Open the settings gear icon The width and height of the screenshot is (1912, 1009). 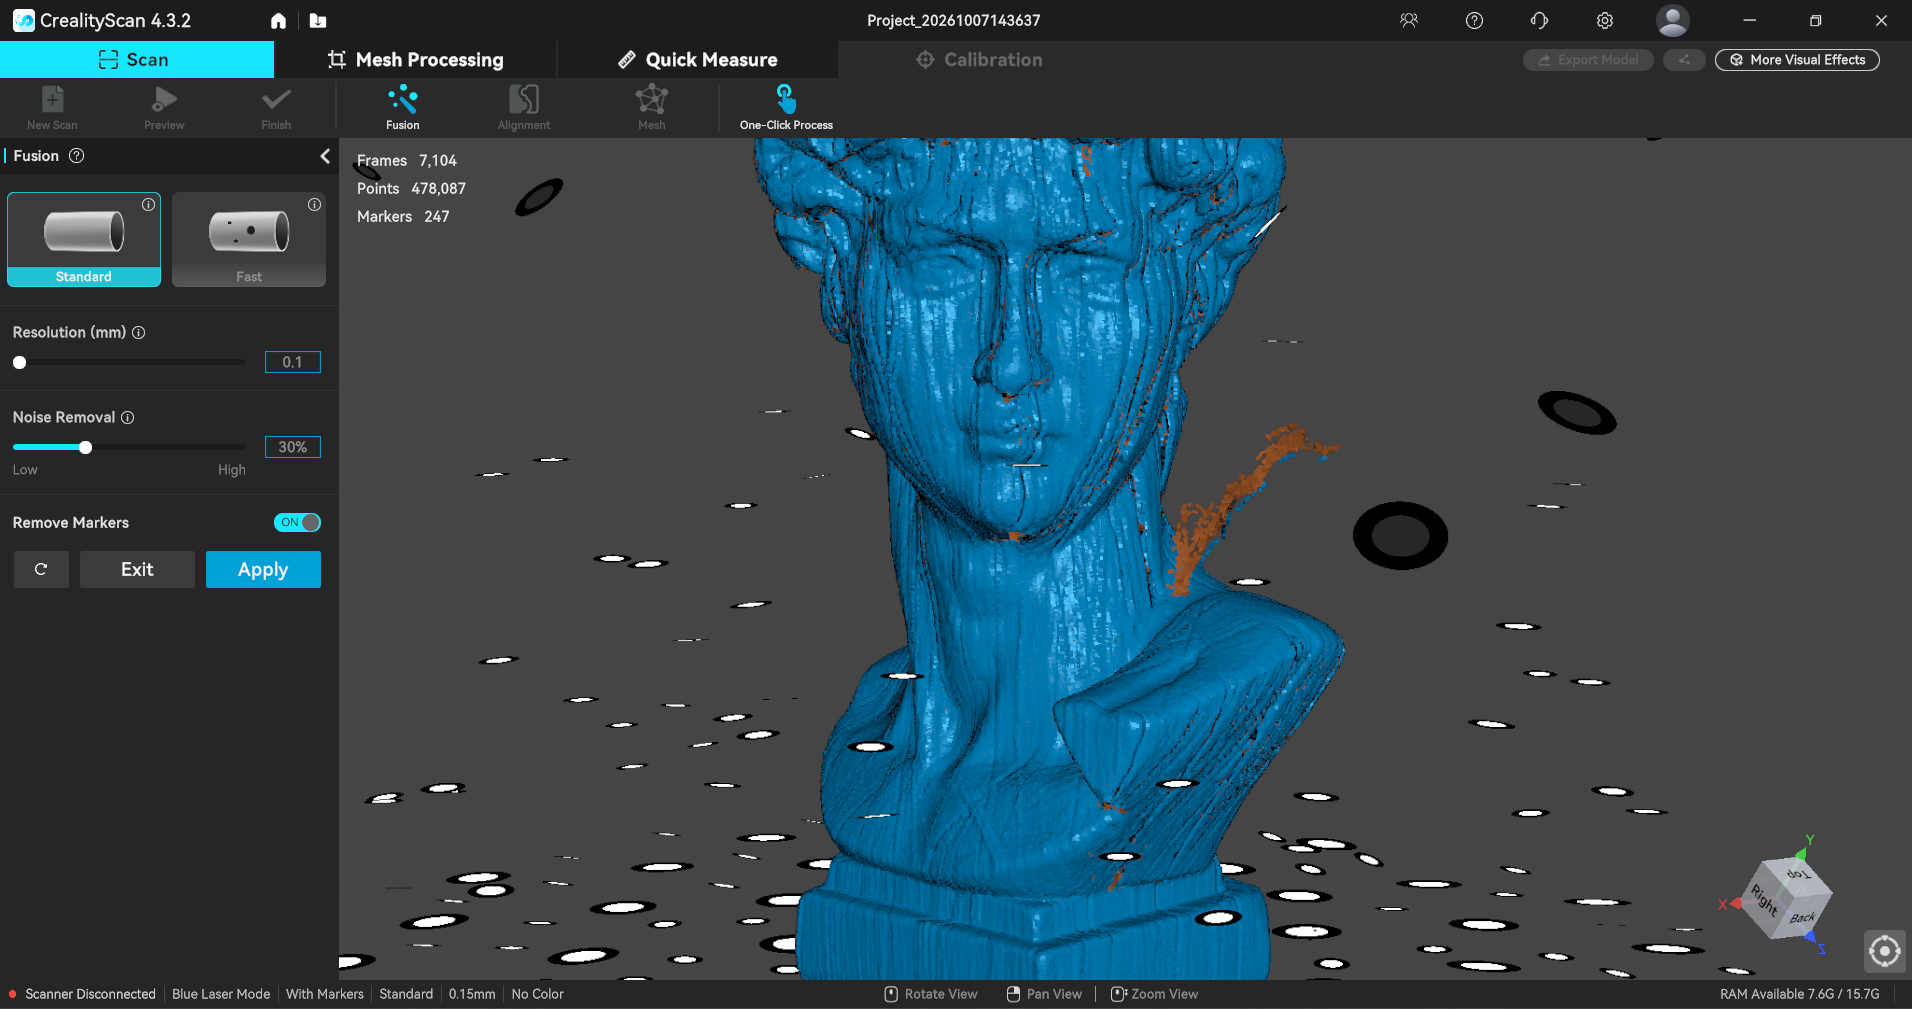coord(1605,20)
